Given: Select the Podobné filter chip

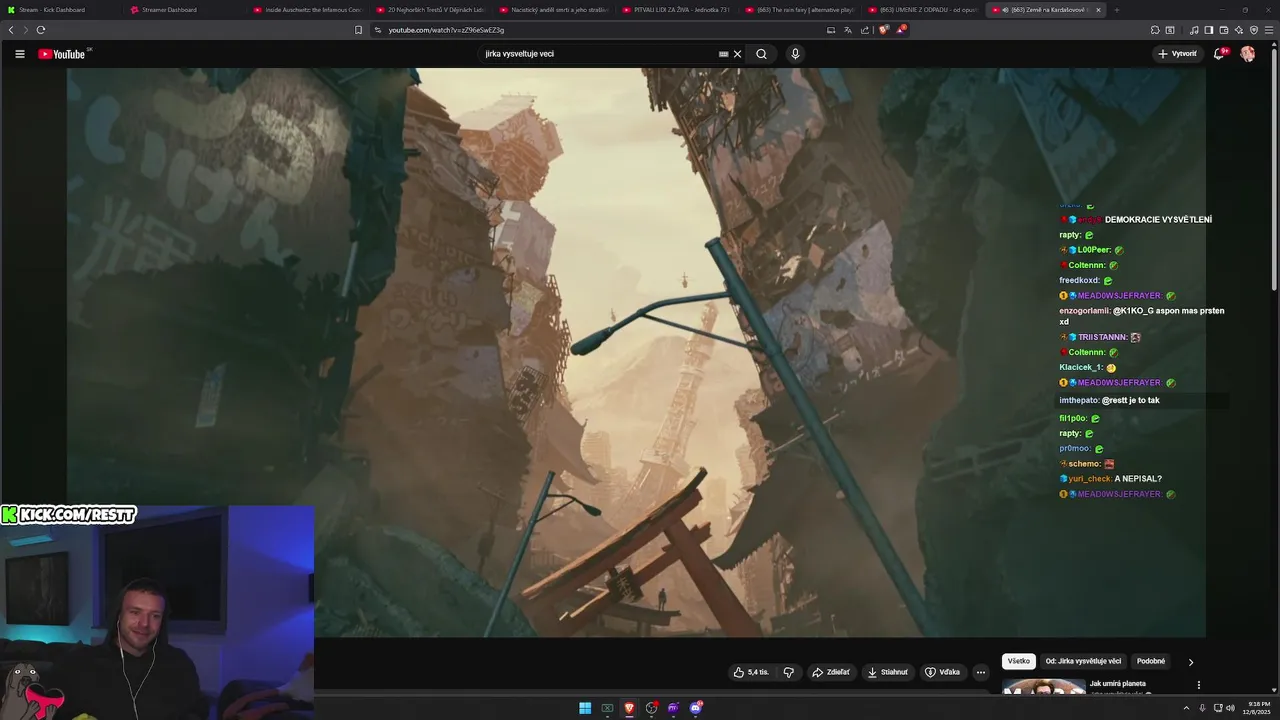Looking at the screenshot, I should pyautogui.click(x=1151, y=661).
